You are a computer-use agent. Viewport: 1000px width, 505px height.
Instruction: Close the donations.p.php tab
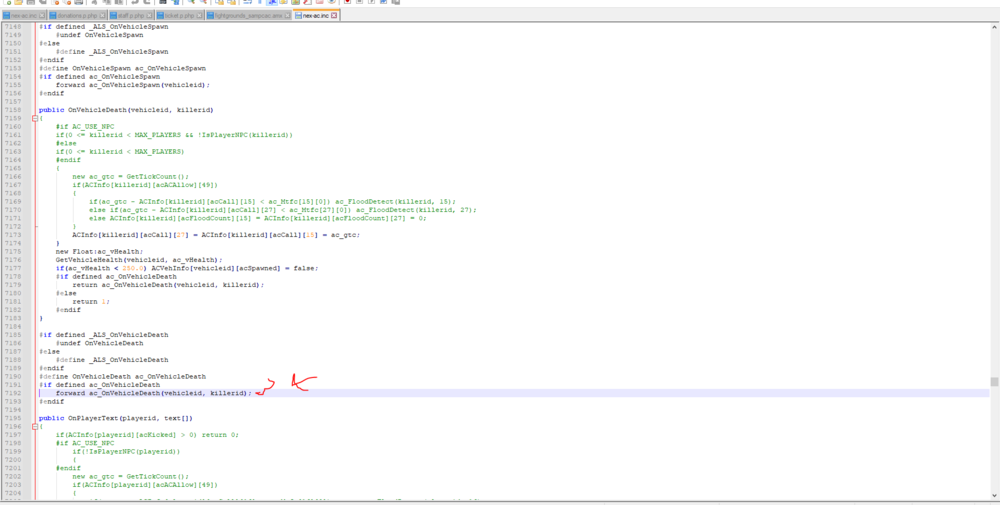point(102,15)
